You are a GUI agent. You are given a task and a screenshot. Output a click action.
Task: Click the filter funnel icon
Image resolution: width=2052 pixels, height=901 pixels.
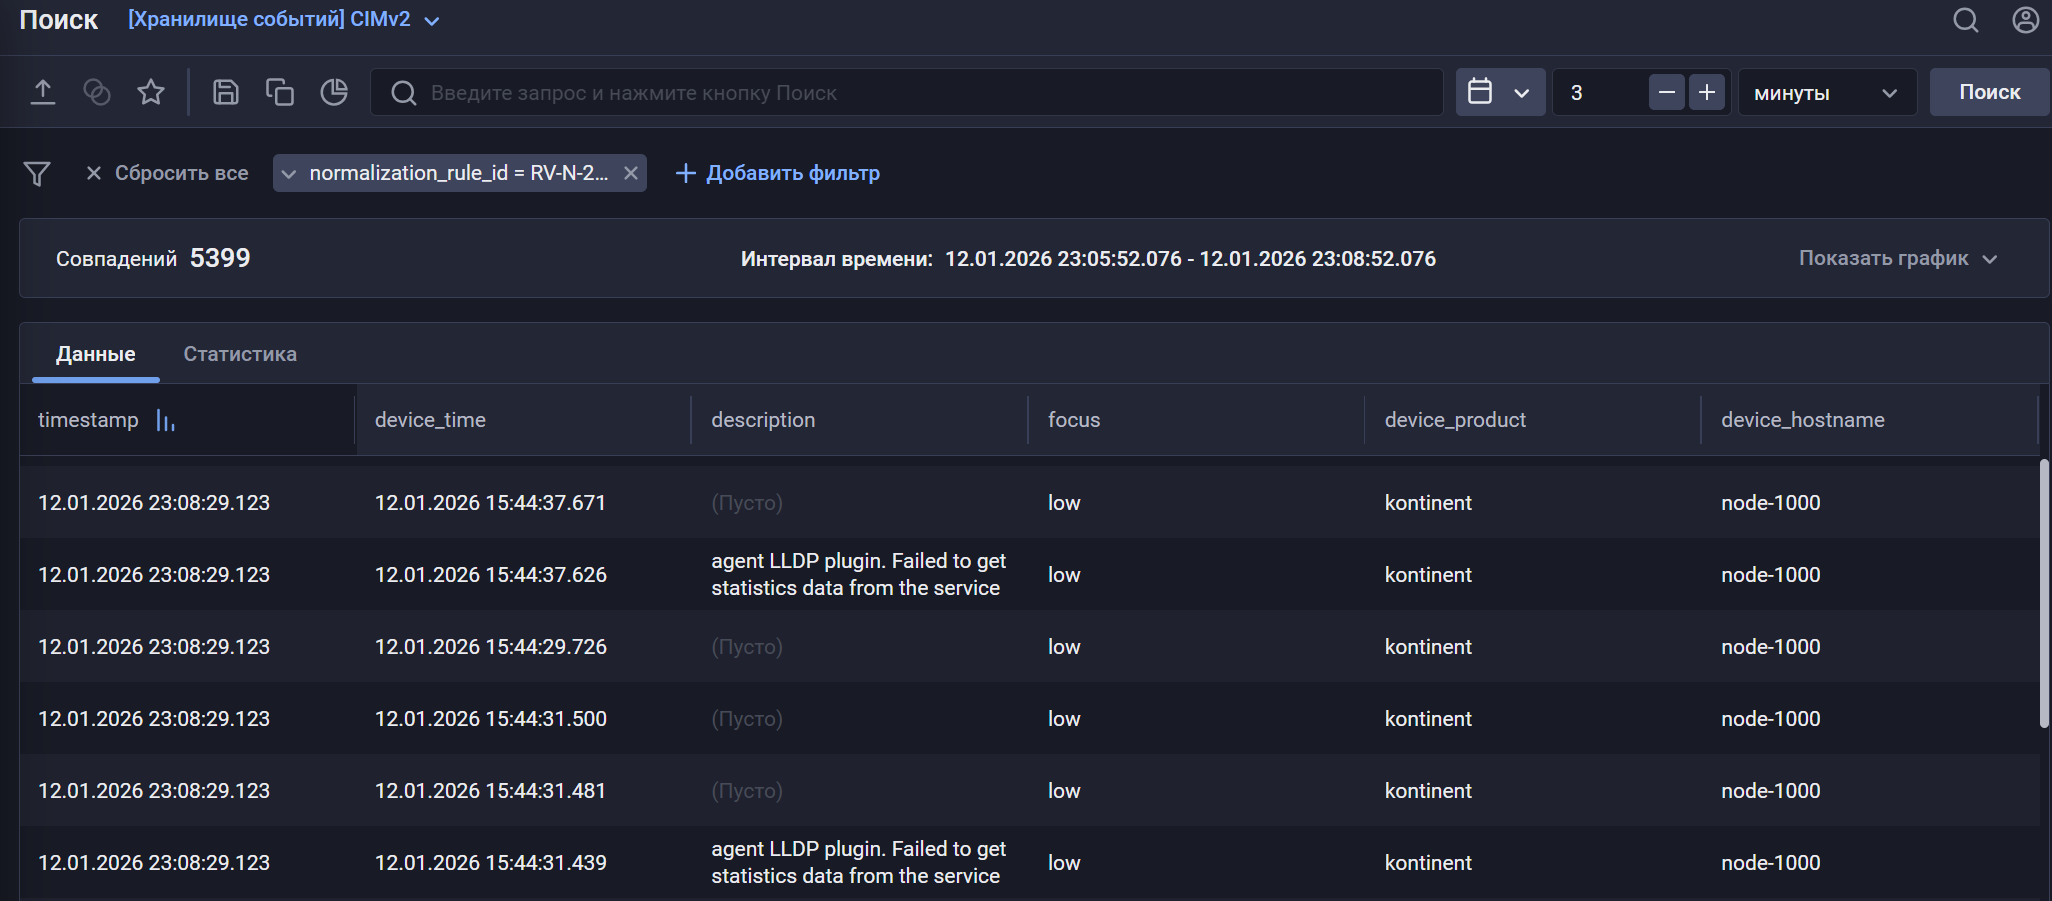(x=37, y=172)
